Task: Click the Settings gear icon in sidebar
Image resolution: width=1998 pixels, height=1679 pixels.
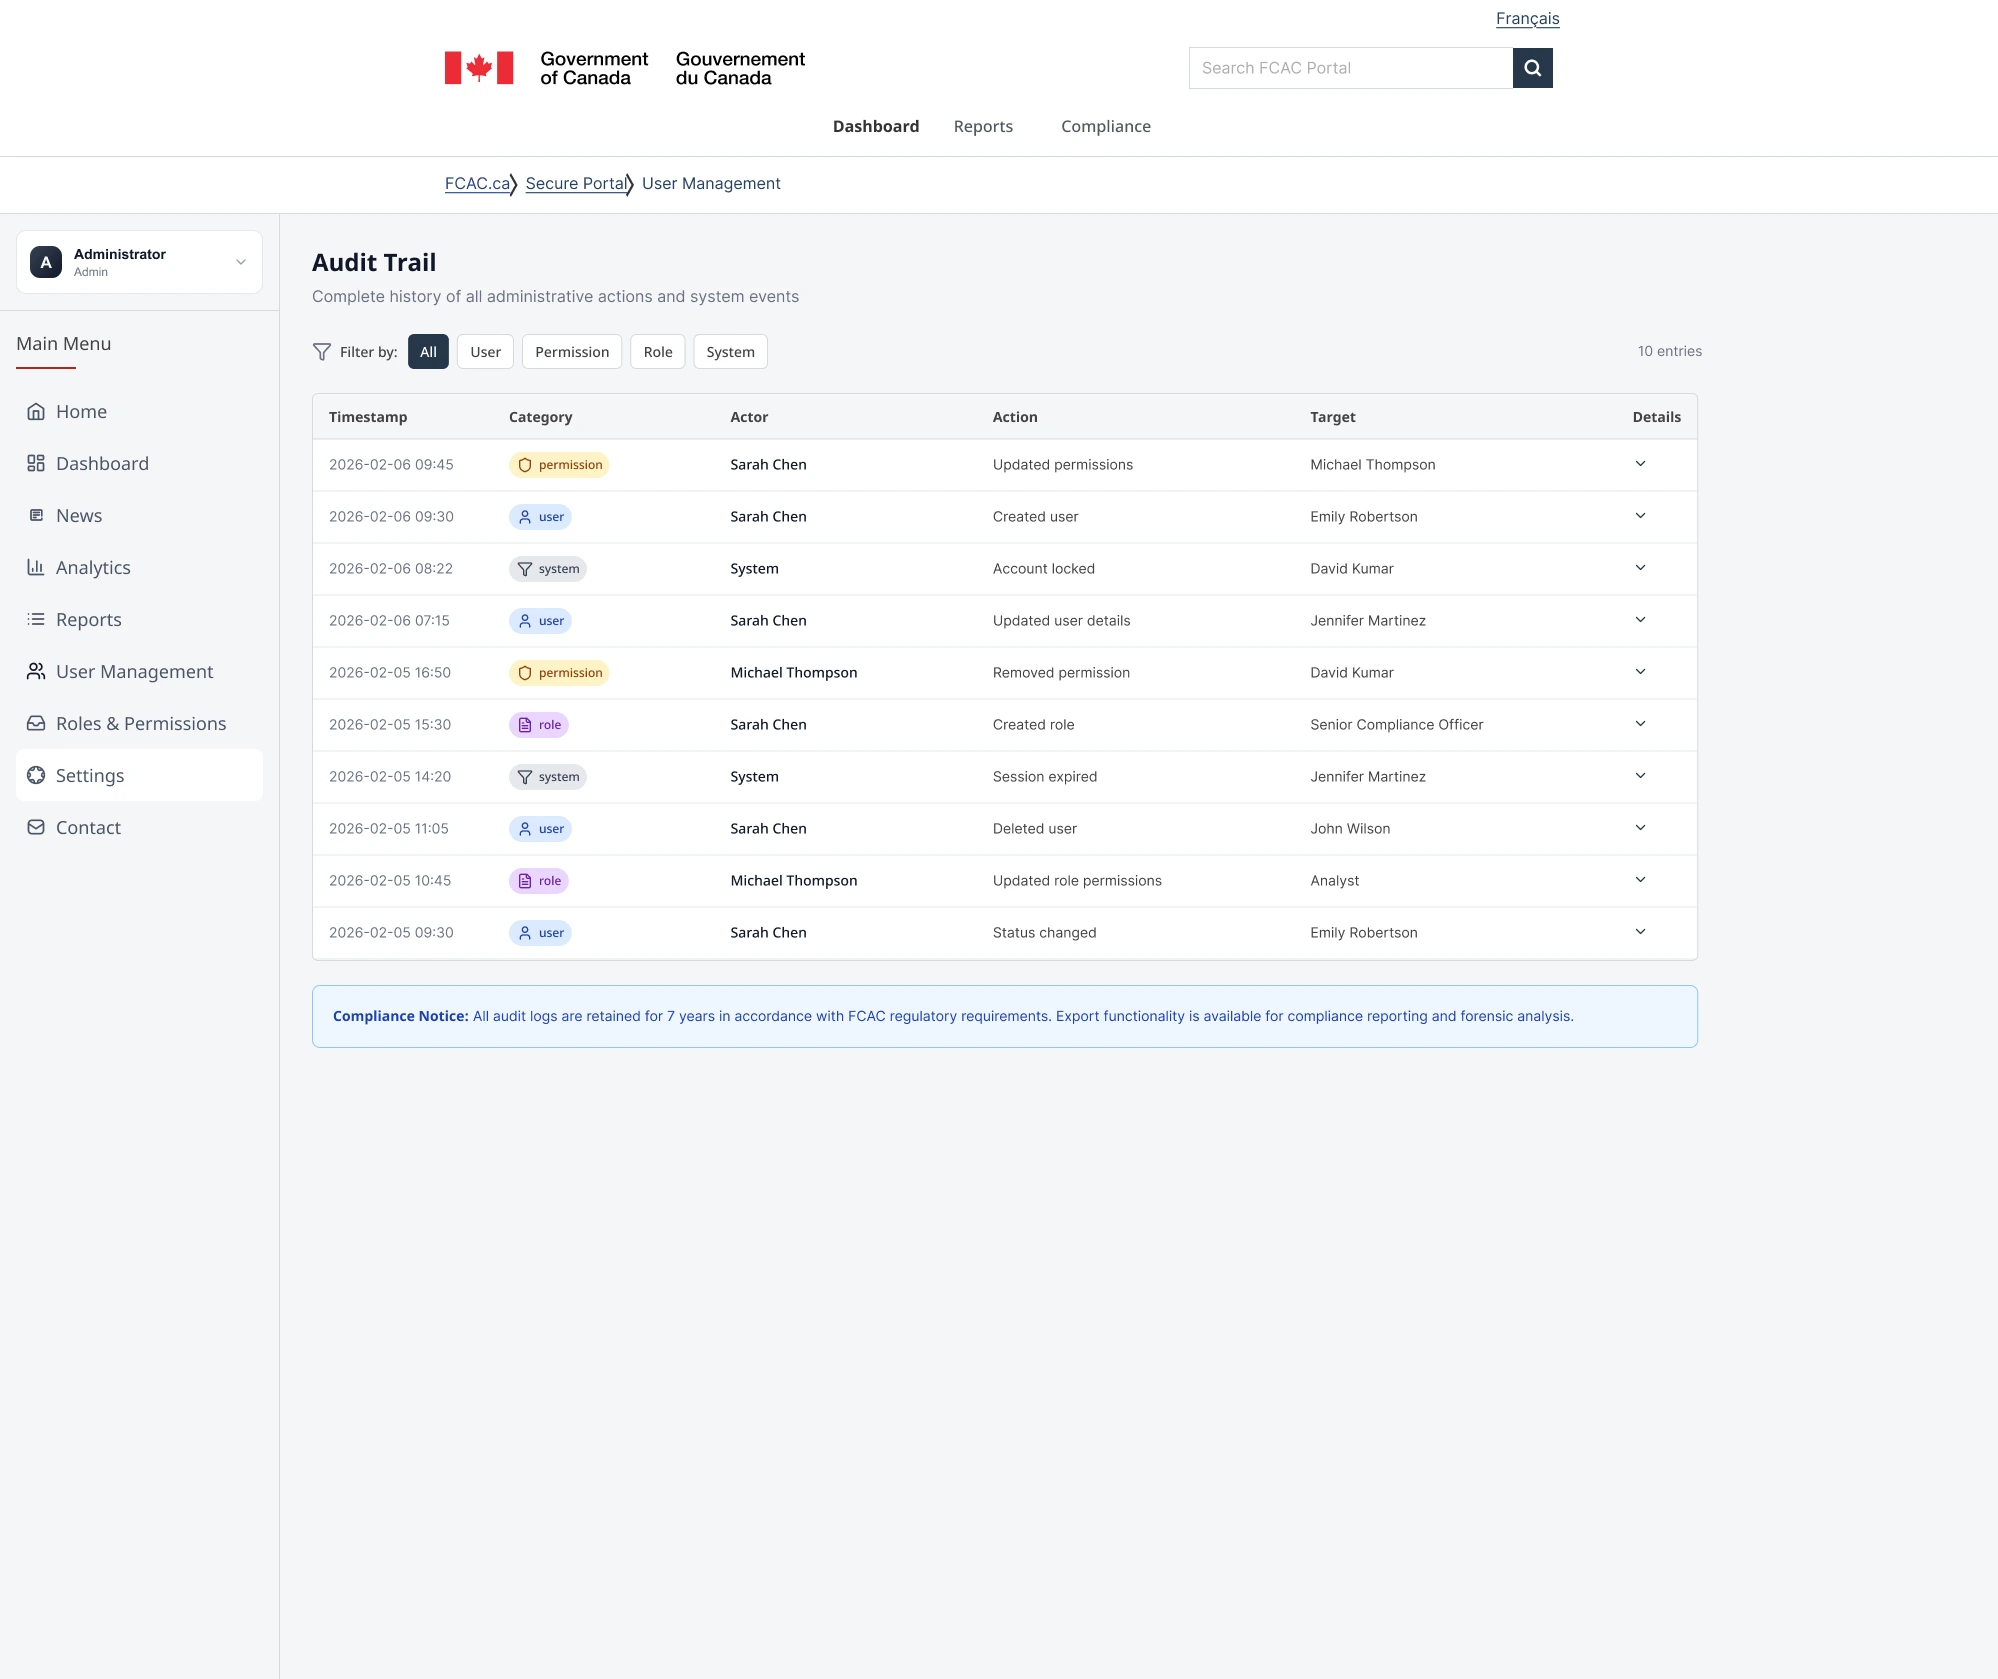Action: [x=36, y=775]
